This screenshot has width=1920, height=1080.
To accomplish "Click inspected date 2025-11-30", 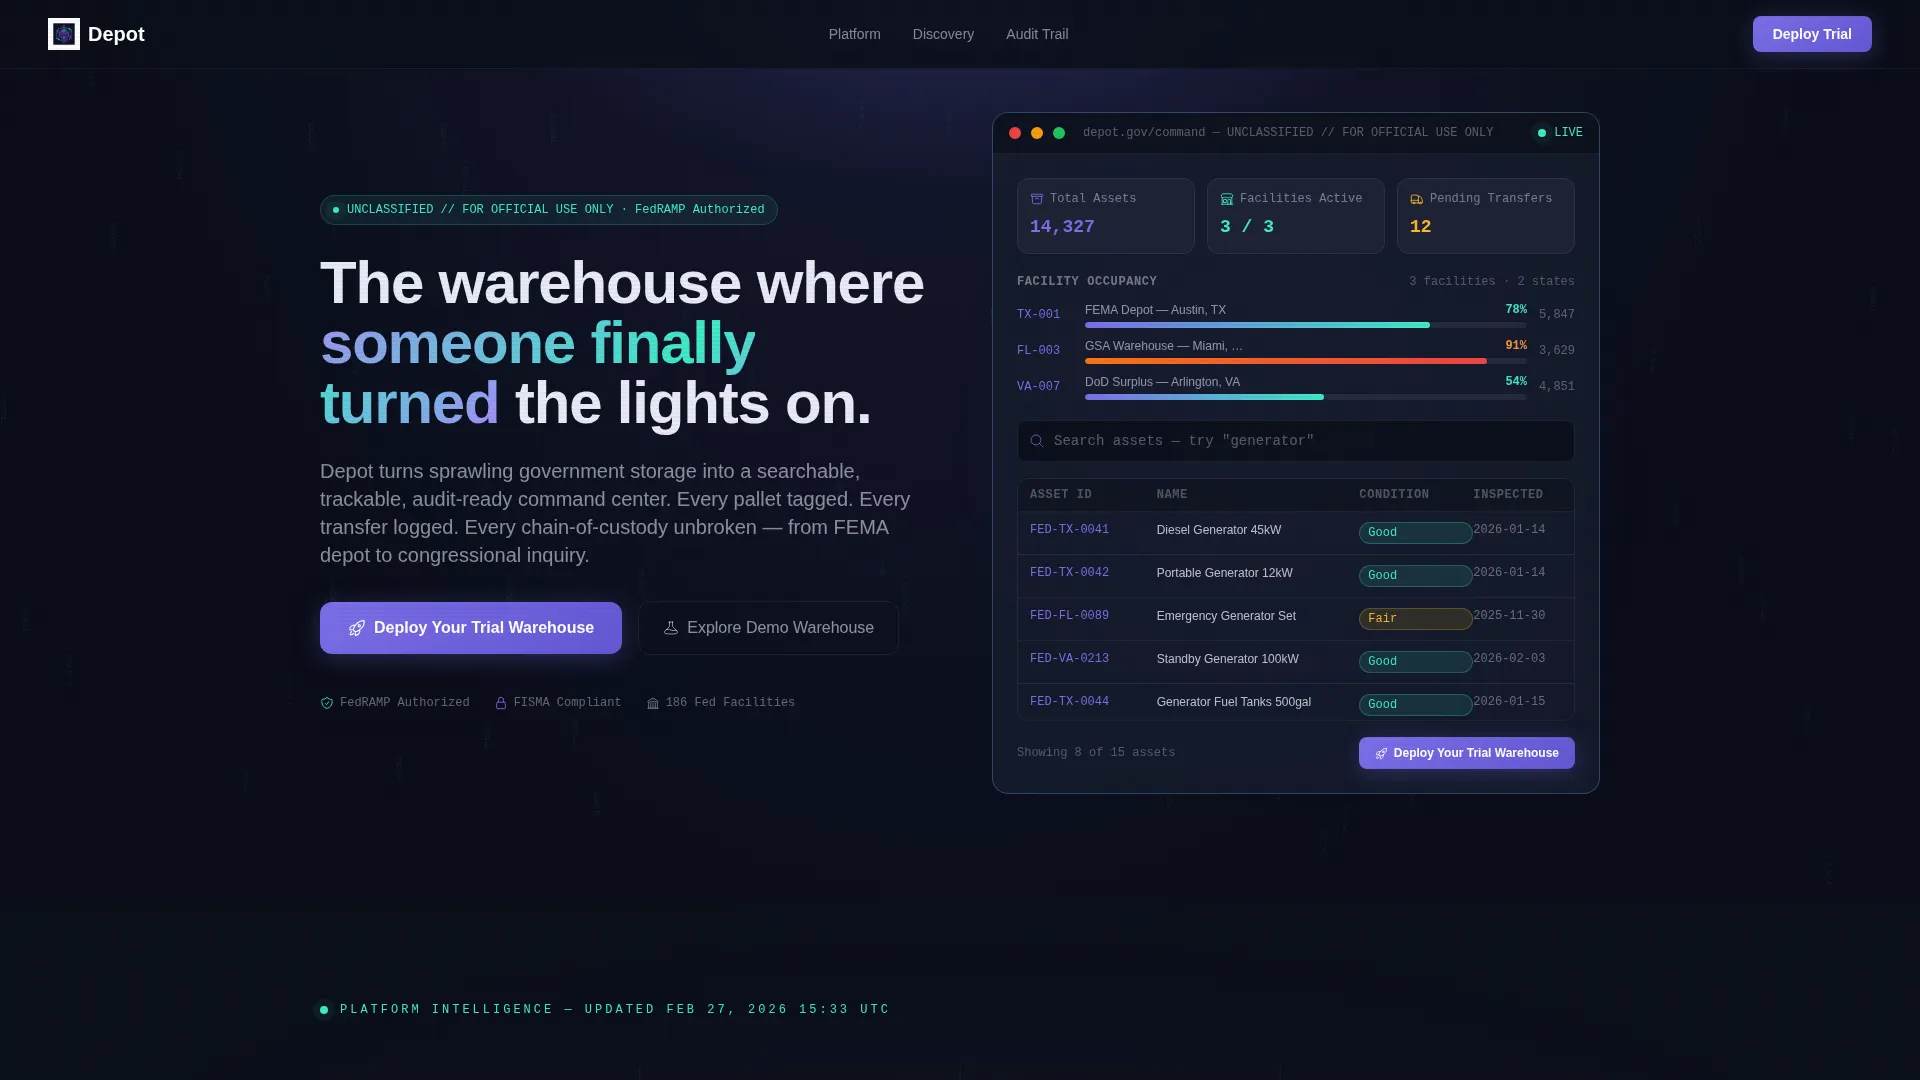I will coord(1509,616).
